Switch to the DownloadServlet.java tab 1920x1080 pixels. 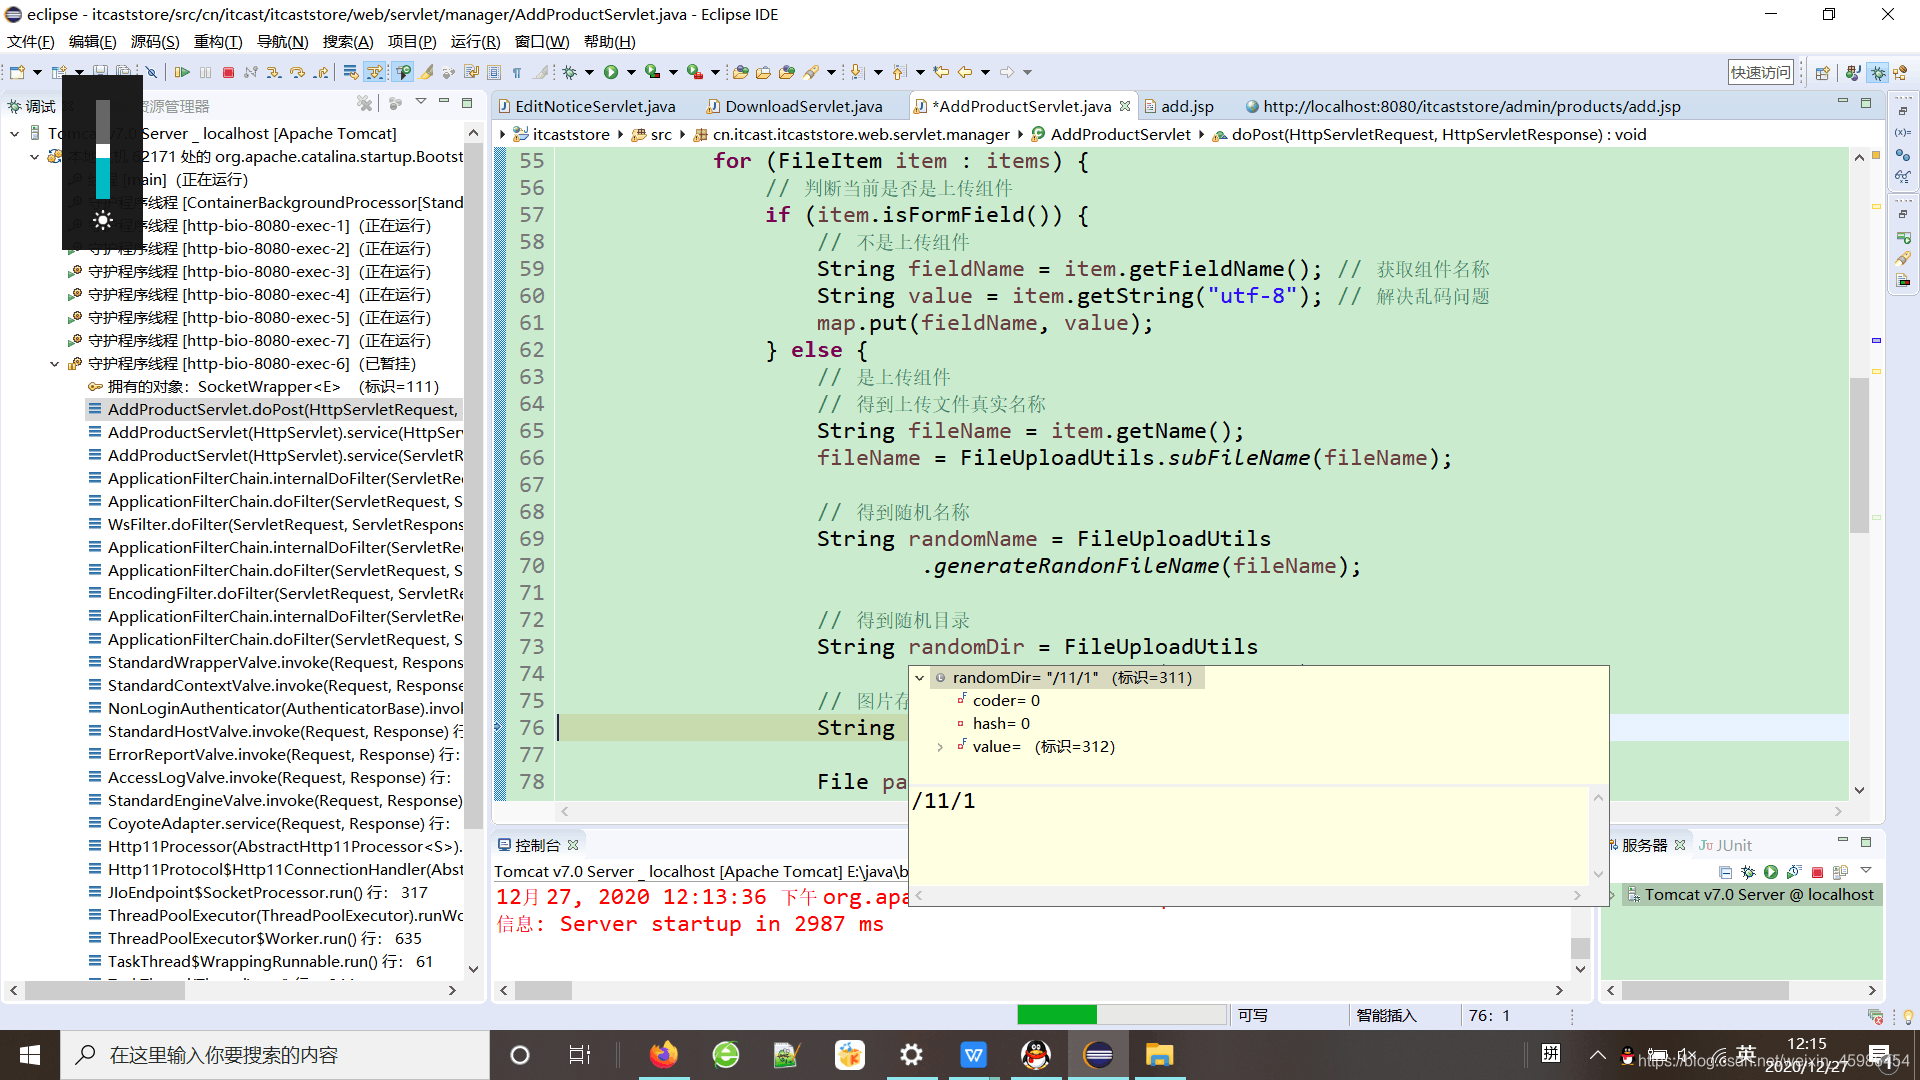[x=795, y=106]
